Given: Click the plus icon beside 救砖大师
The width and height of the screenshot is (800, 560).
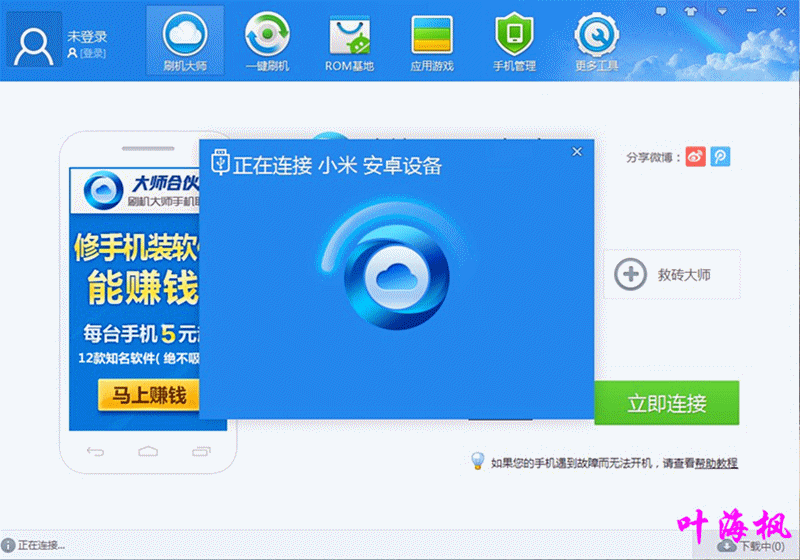Looking at the screenshot, I should [x=631, y=274].
